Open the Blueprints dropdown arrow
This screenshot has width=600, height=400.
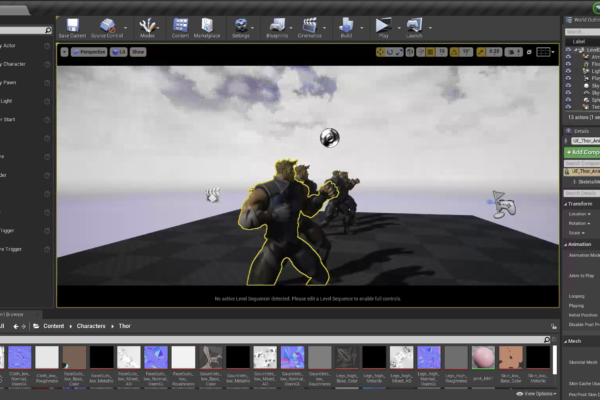291,28
